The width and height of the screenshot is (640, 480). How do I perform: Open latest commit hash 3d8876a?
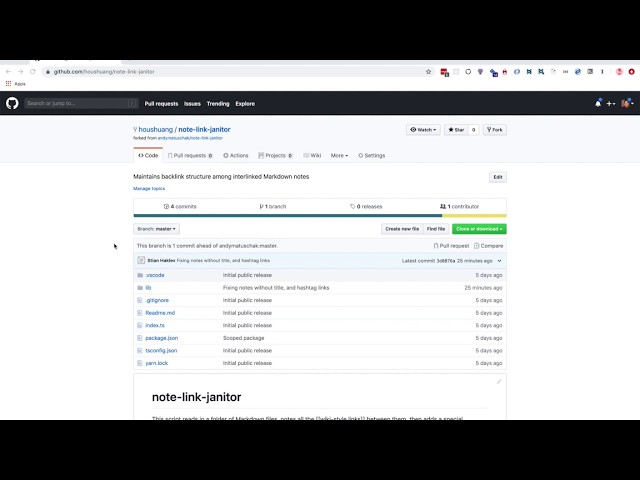446,260
